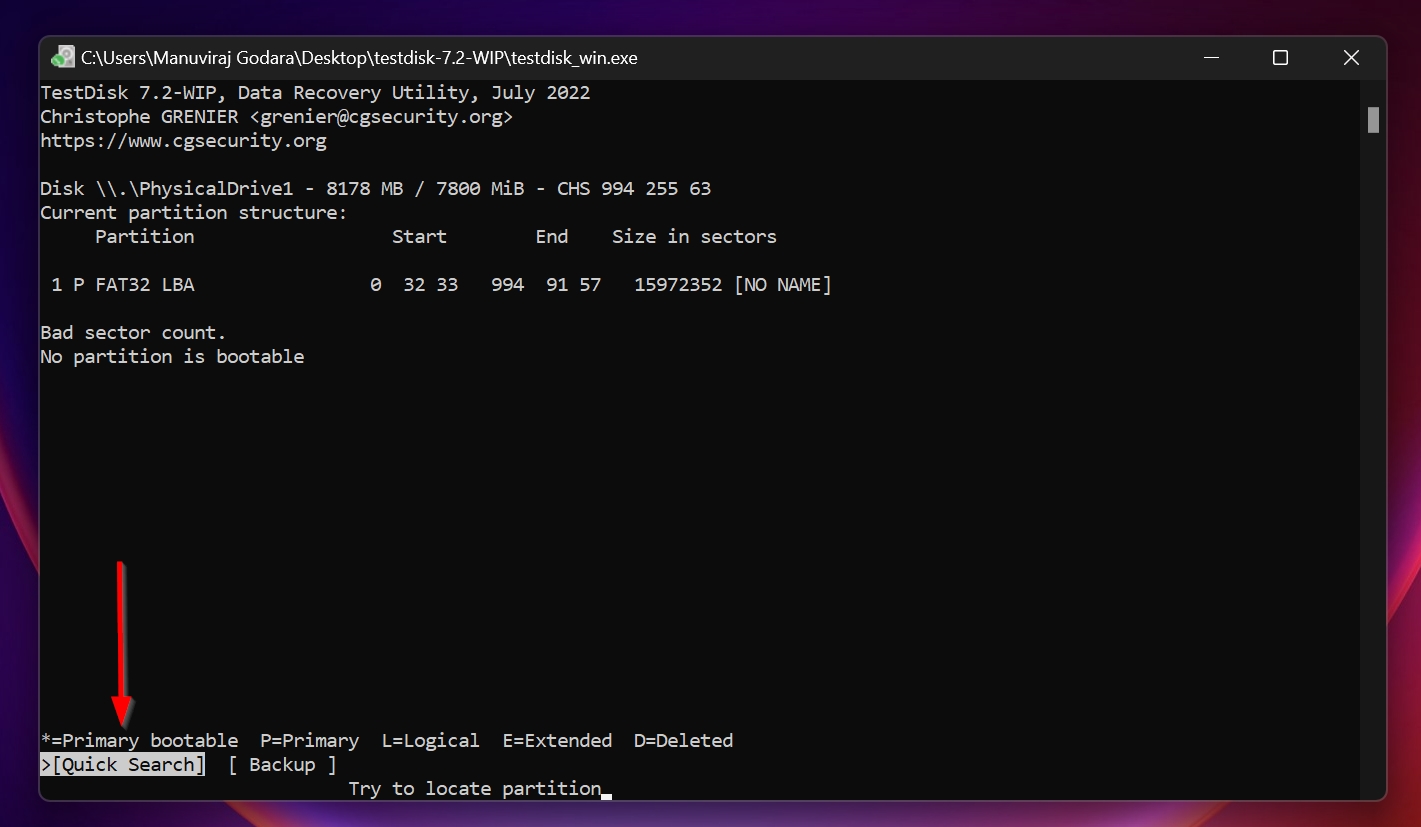Click the console vertical scrollbar thumb
The image size is (1421, 827).
pos(1373,120)
